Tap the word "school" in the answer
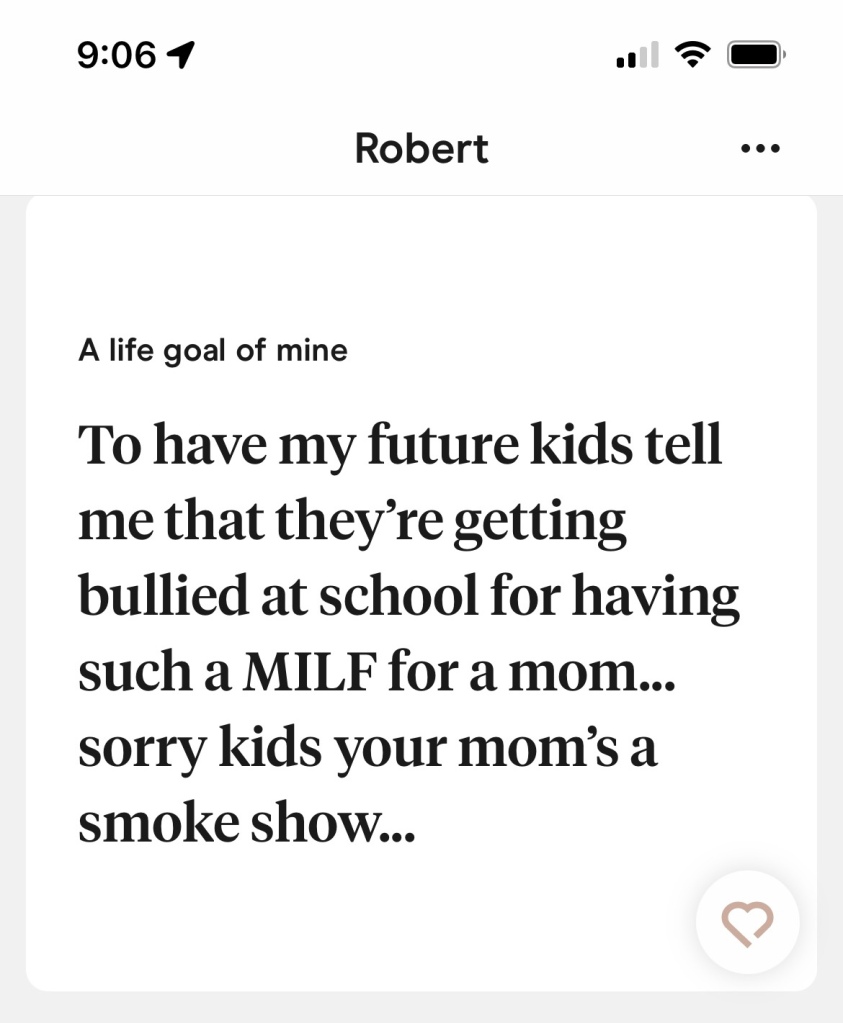 coord(399,594)
